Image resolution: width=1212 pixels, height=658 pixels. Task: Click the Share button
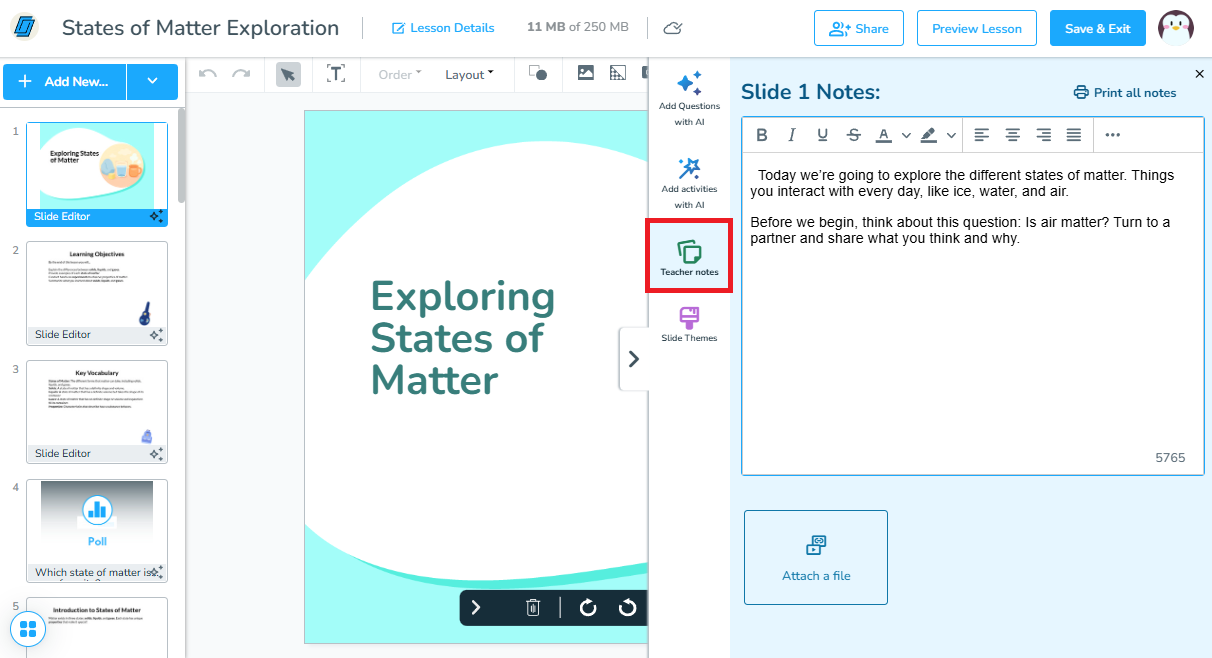(x=859, y=28)
